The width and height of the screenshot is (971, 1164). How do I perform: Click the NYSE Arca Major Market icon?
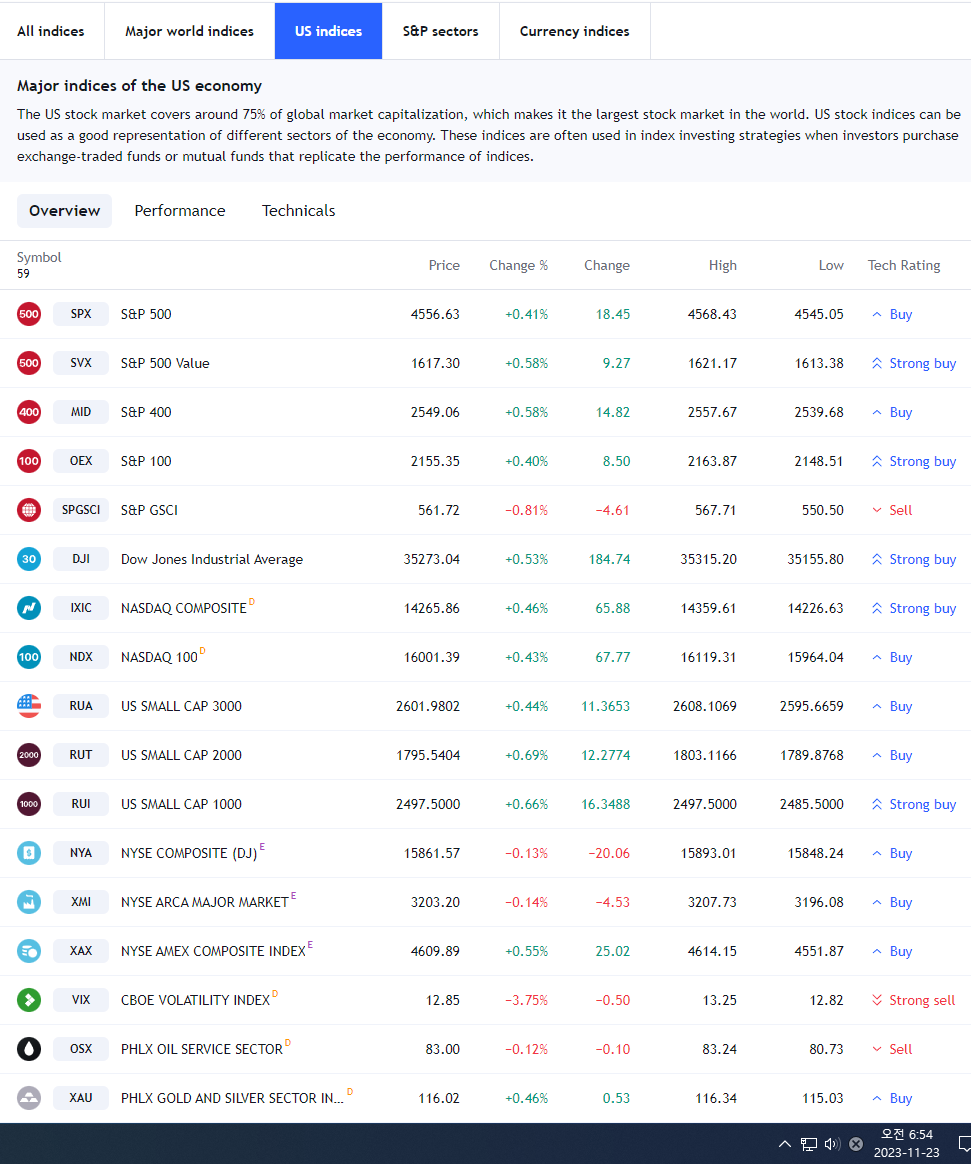click(x=29, y=902)
